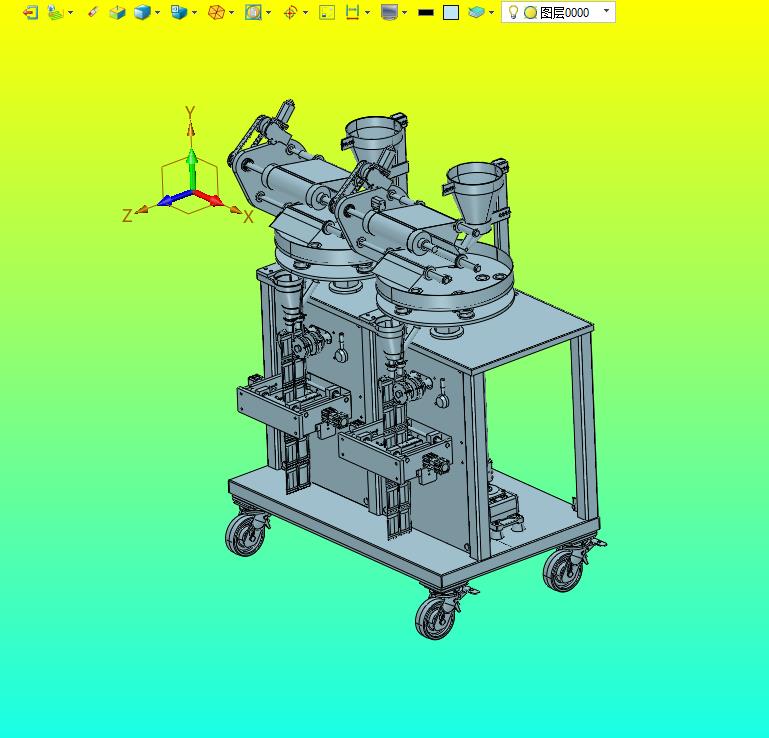Select the eraser tool icon
The height and width of the screenshot is (738, 769).
[x=93, y=12]
